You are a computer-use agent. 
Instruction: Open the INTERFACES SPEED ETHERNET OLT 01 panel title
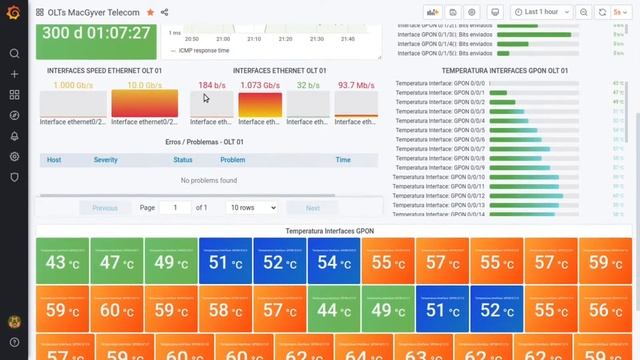[104, 71]
